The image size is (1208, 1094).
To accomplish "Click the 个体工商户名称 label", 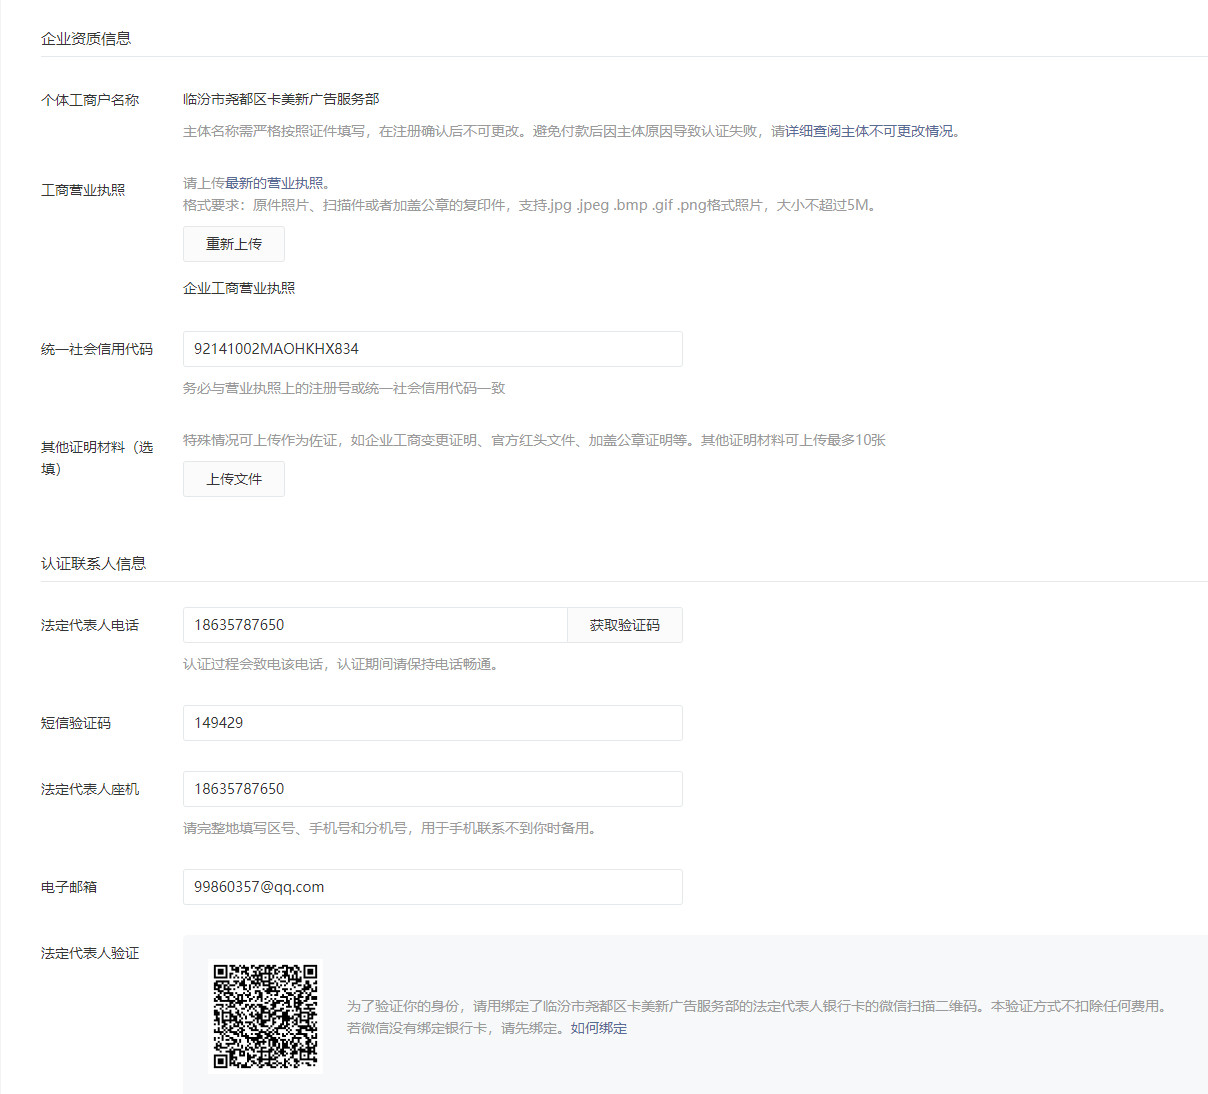I will (90, 100).
